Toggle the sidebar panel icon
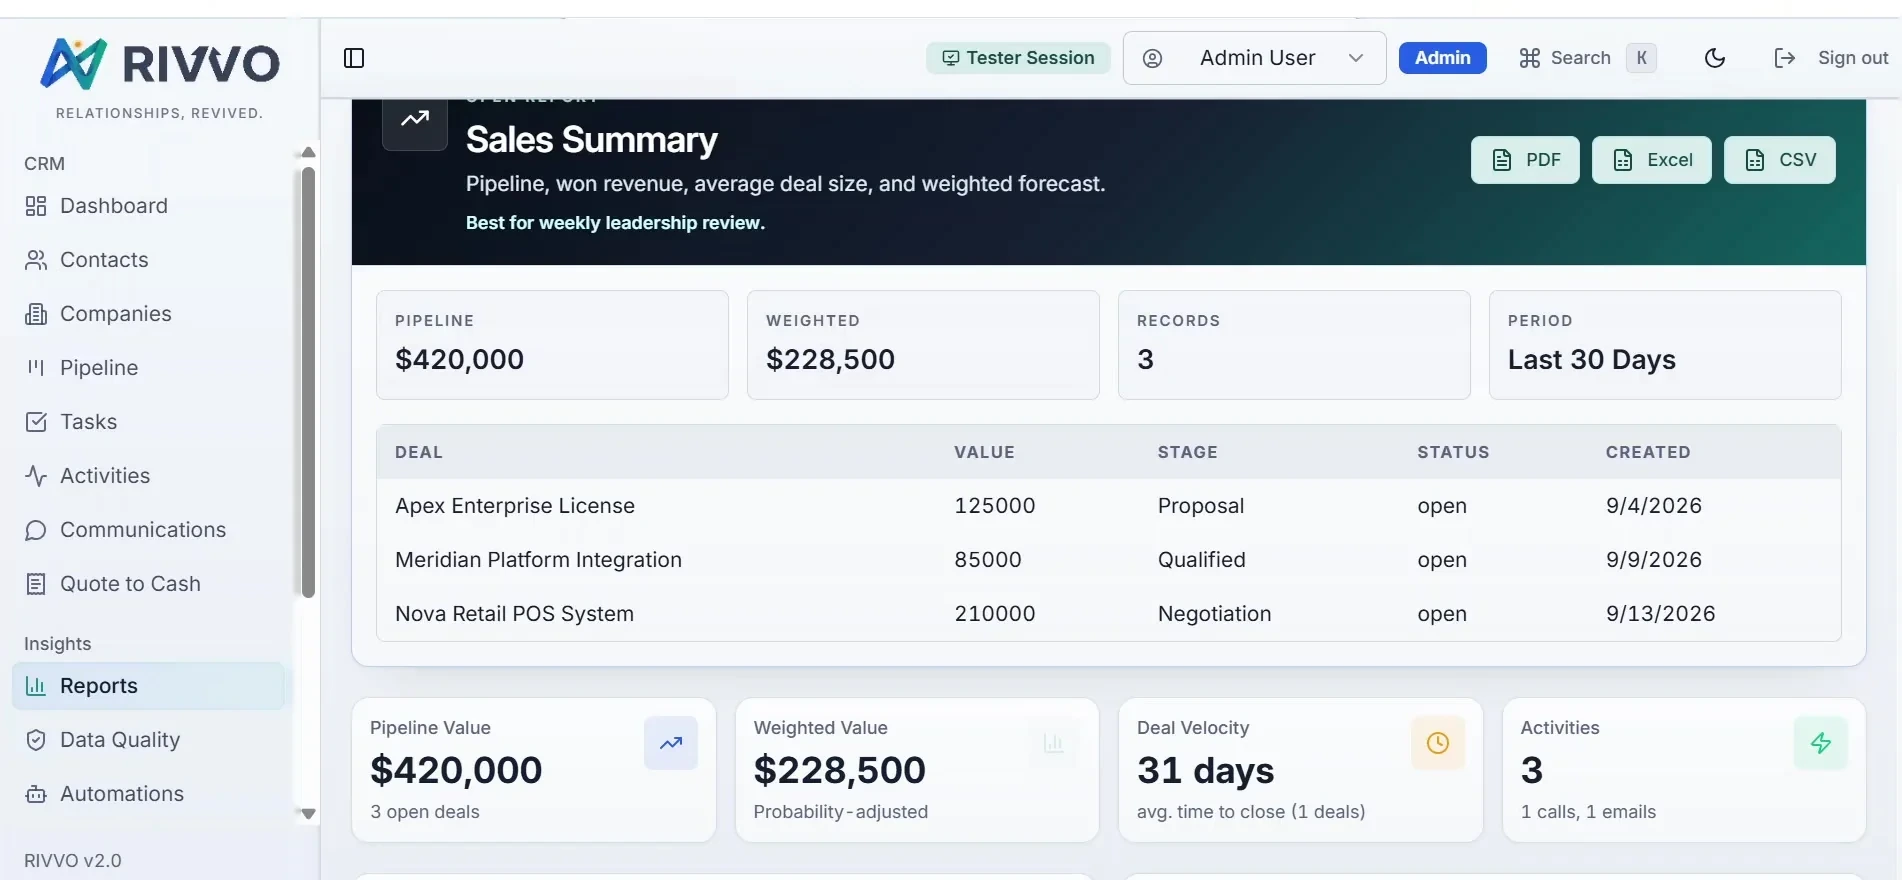 point(354,58)
